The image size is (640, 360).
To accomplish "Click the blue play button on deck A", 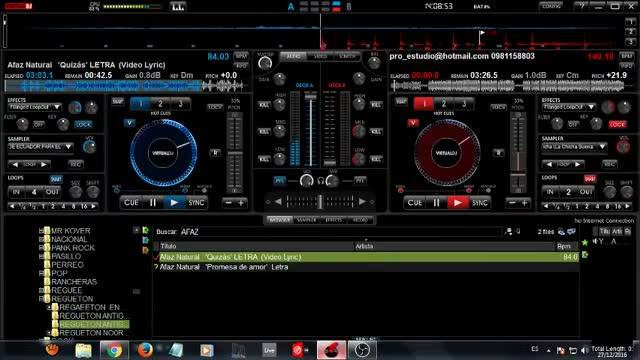I will (x=174, y=202).
